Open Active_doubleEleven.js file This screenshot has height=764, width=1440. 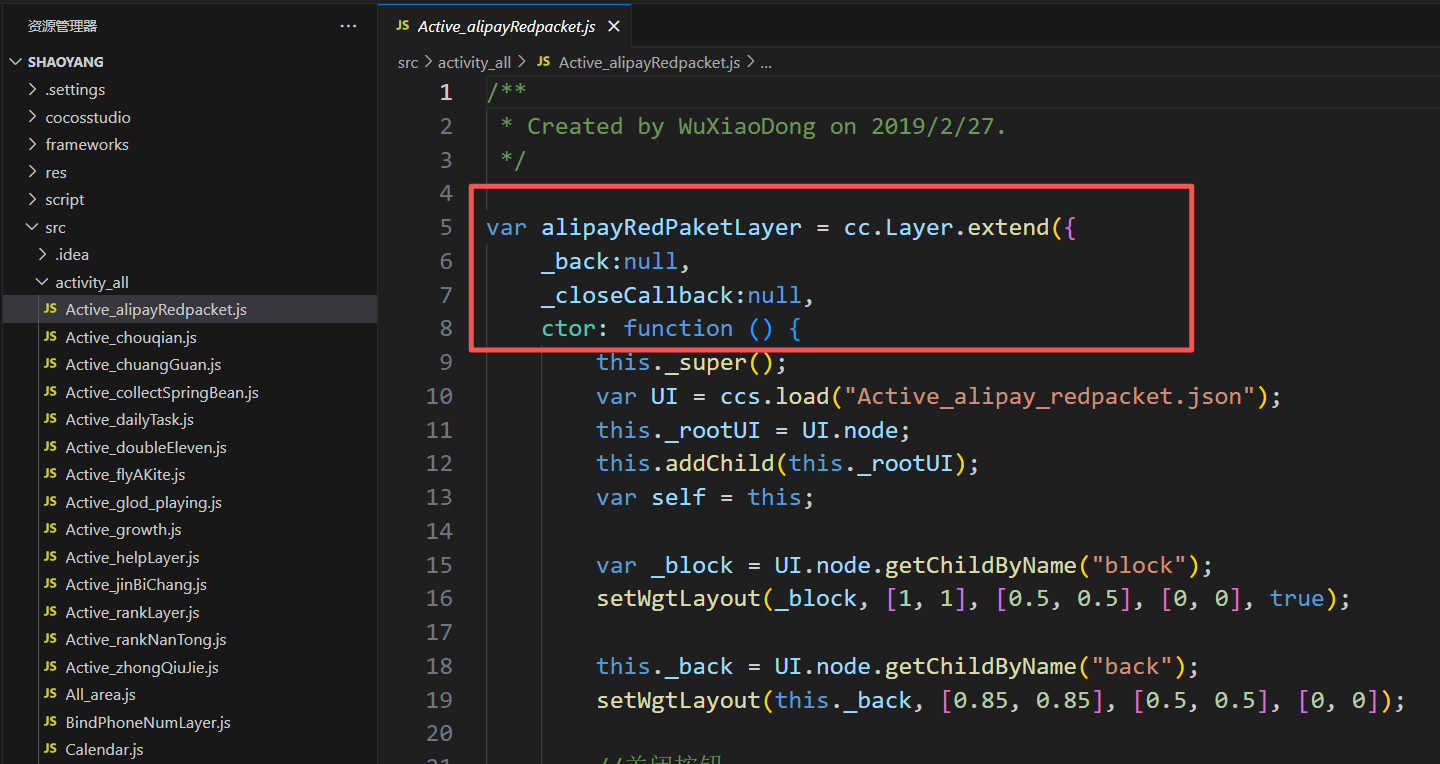pos(190,447)
